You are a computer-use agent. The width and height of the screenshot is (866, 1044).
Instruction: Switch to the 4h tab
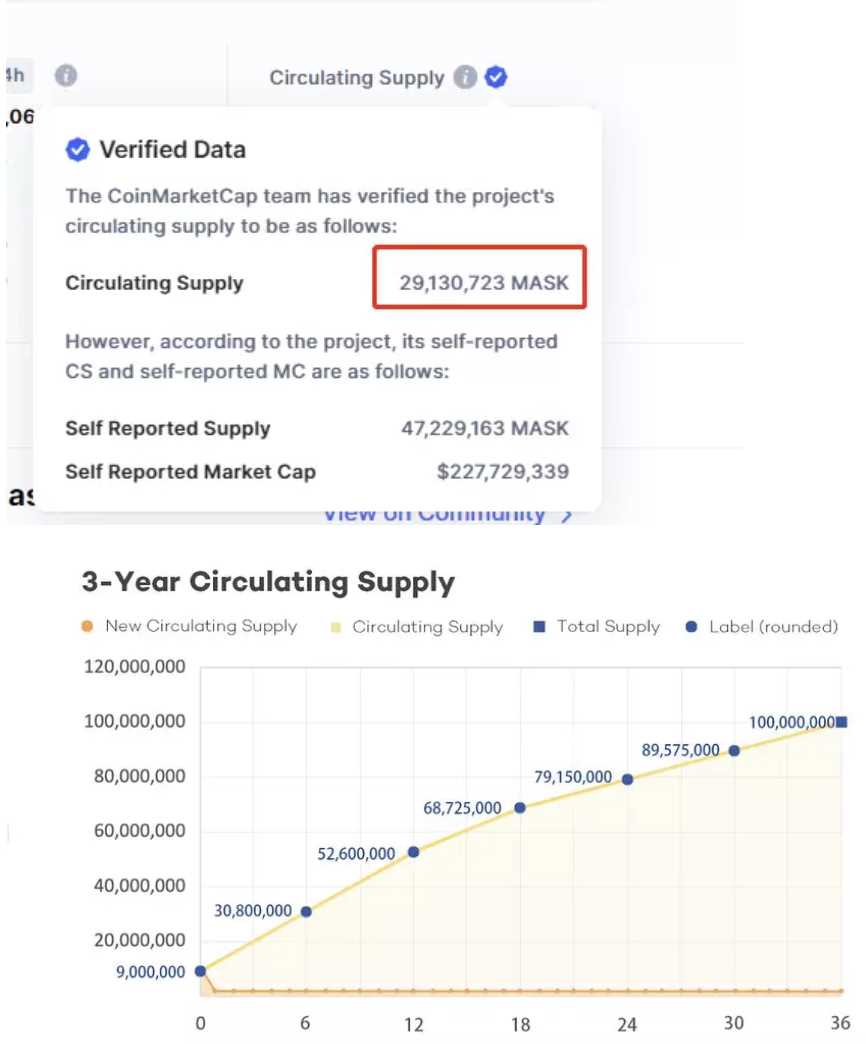[x=14, y=75]
